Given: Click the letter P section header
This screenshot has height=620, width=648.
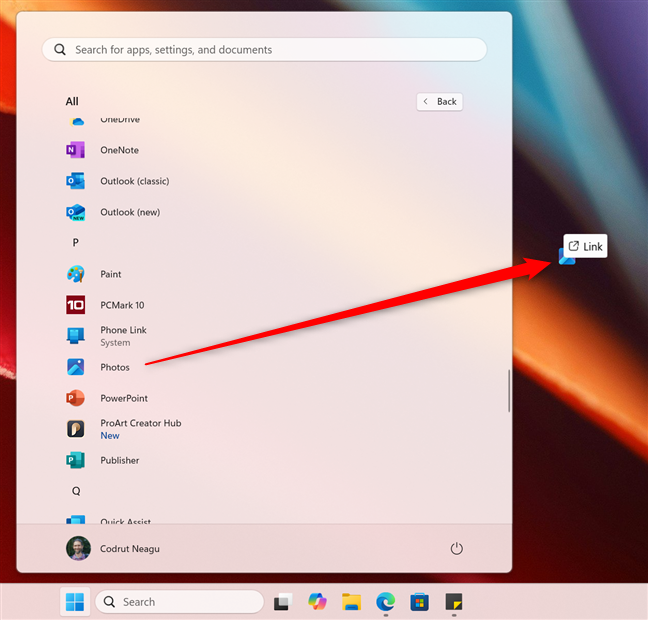Looking at the screenshot, I should click(x=76, y=243).
